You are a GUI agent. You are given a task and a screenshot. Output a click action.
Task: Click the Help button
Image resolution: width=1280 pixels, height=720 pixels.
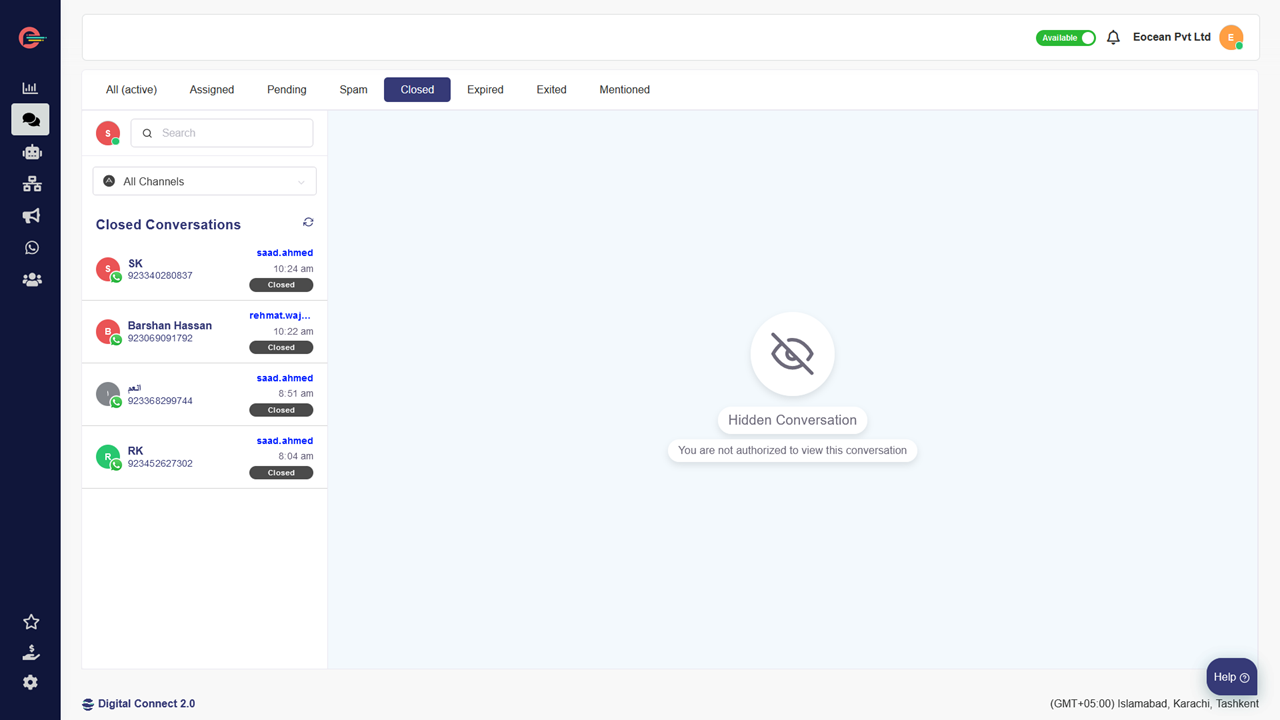(x=1231, y=677)
